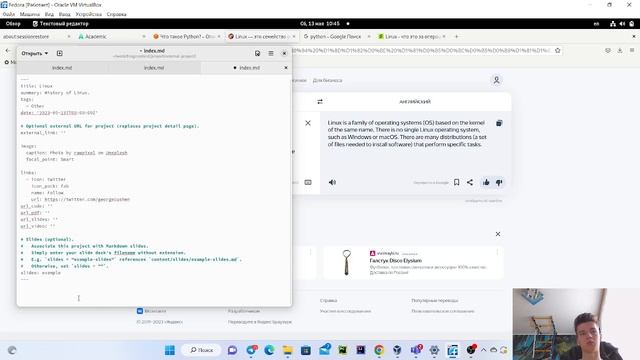Select the английский target language selector
This screenshot has height=360, width=640.
click(415, 102)
